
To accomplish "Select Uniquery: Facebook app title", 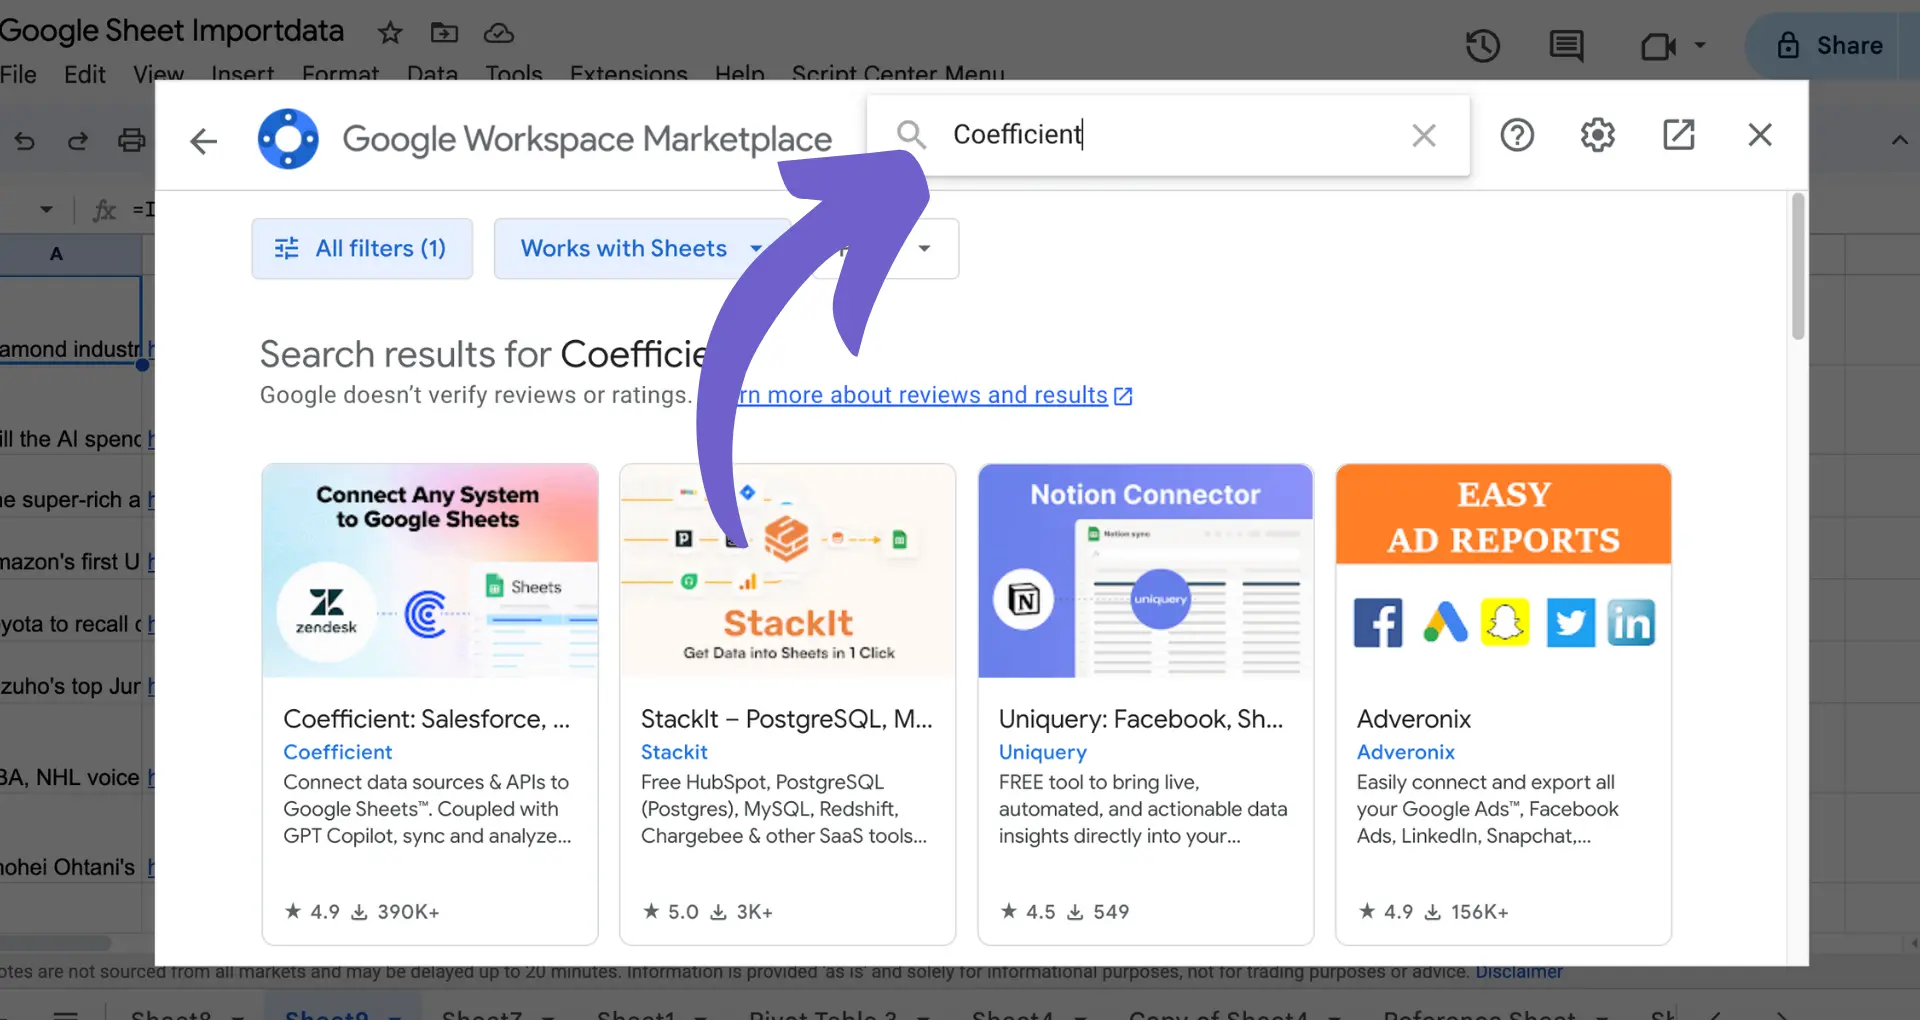I will (1141, 719).
